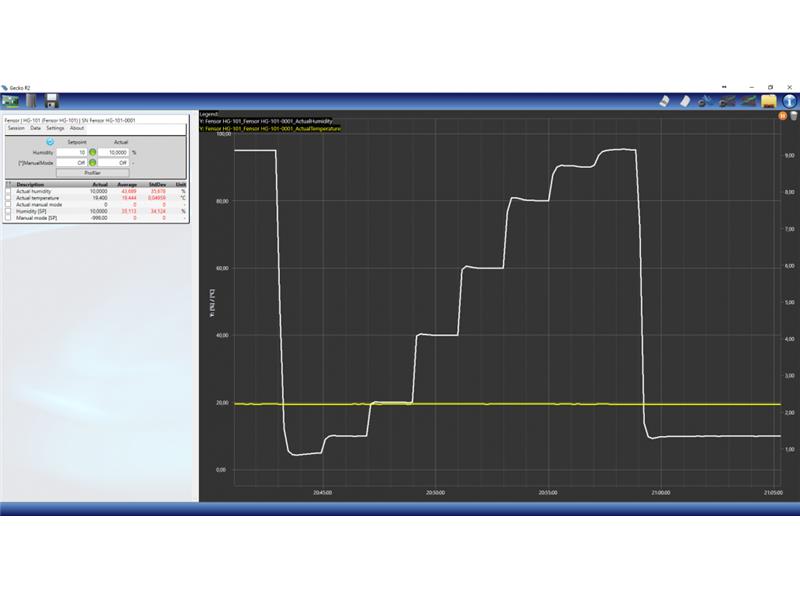Check the Humidity [SP] row checkbox
This screenshot has width=800, height=600.
pos(9,211)
